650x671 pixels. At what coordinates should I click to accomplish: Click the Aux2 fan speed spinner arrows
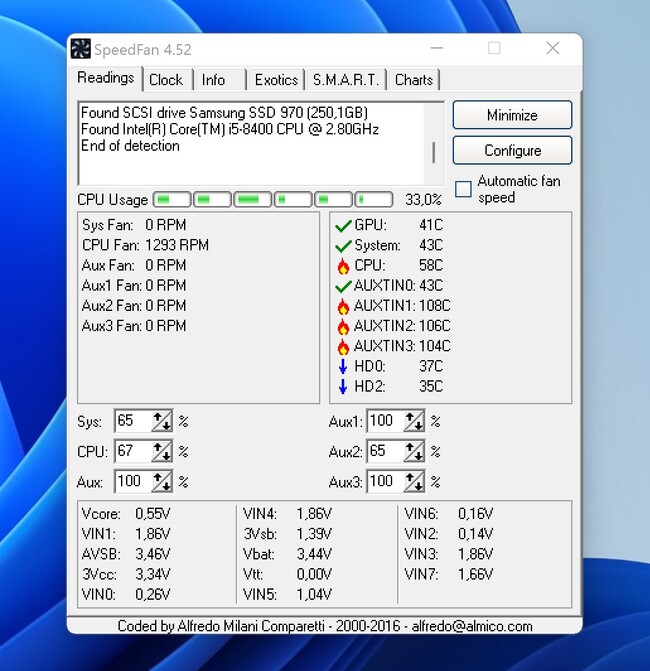[x=413, y=452]
